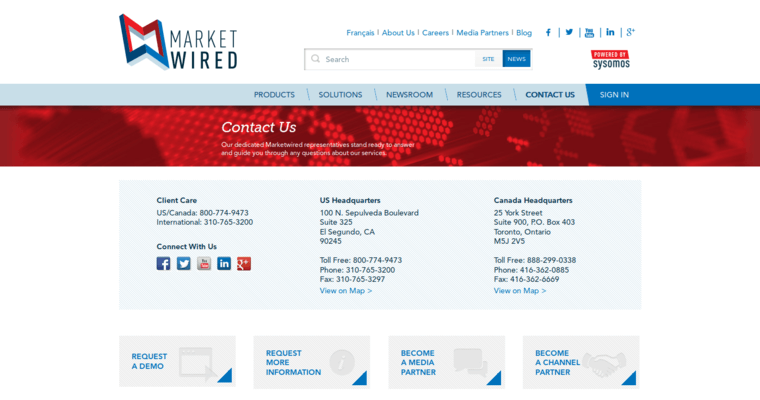The width and height of the screenshot is (760, 400).
Task: Click the Google Plus icon under Connect With Us
Action: point(244,263)
